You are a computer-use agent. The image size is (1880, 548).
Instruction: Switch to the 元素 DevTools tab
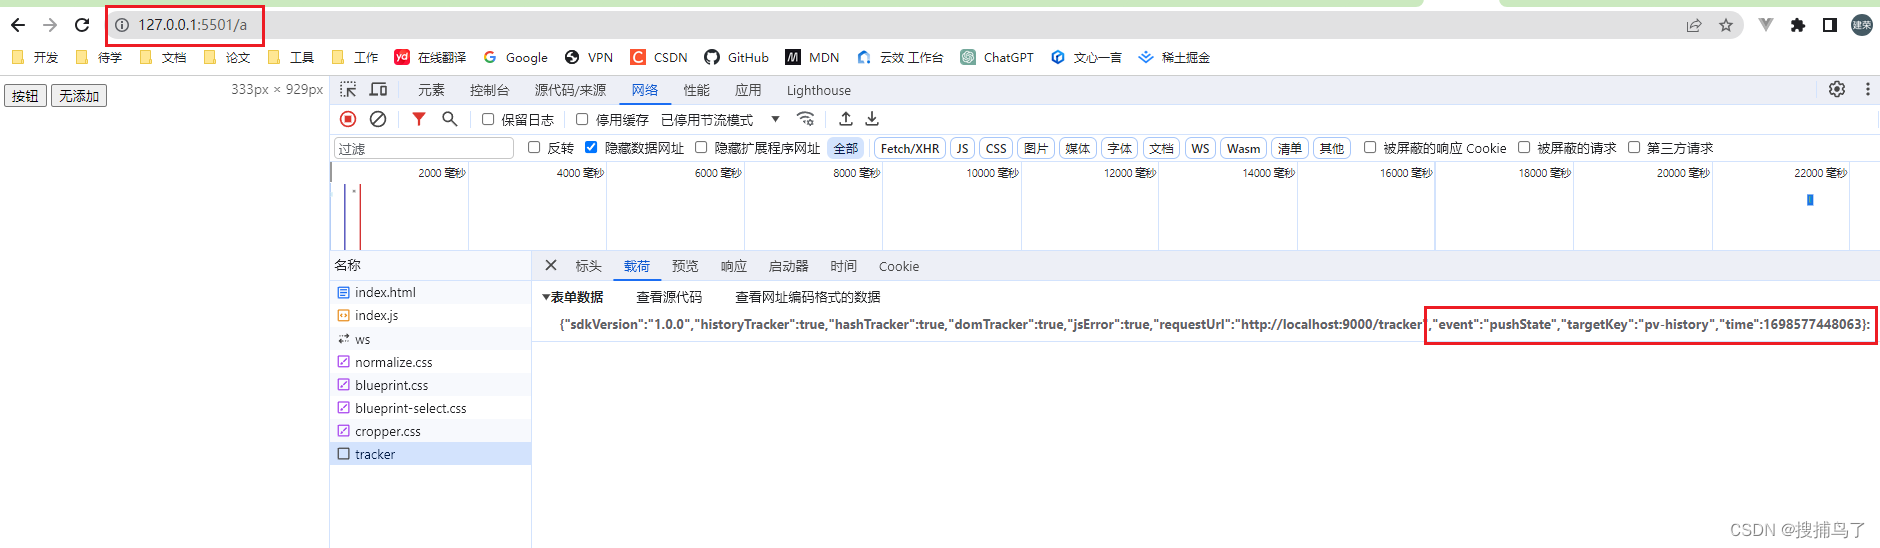[431, 90]
